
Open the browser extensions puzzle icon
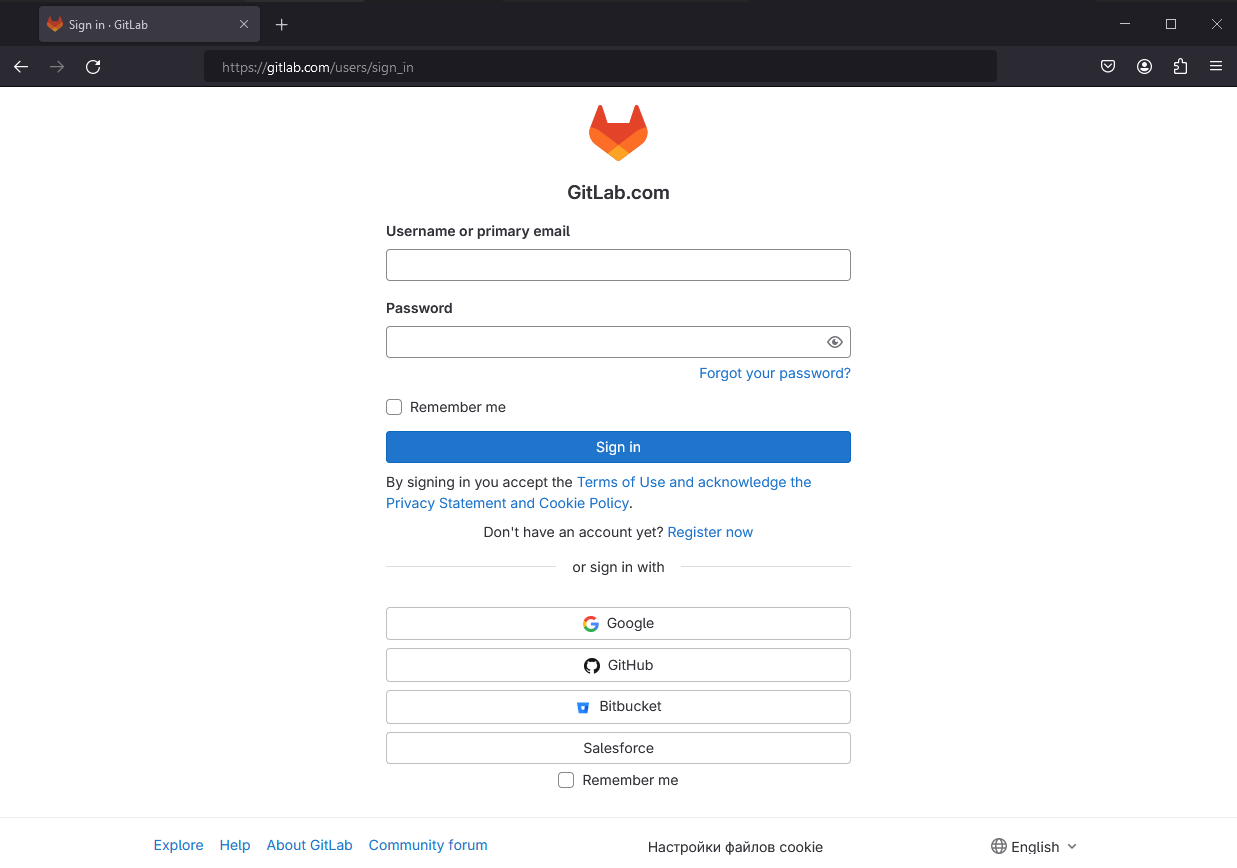tap(1180, 67)
